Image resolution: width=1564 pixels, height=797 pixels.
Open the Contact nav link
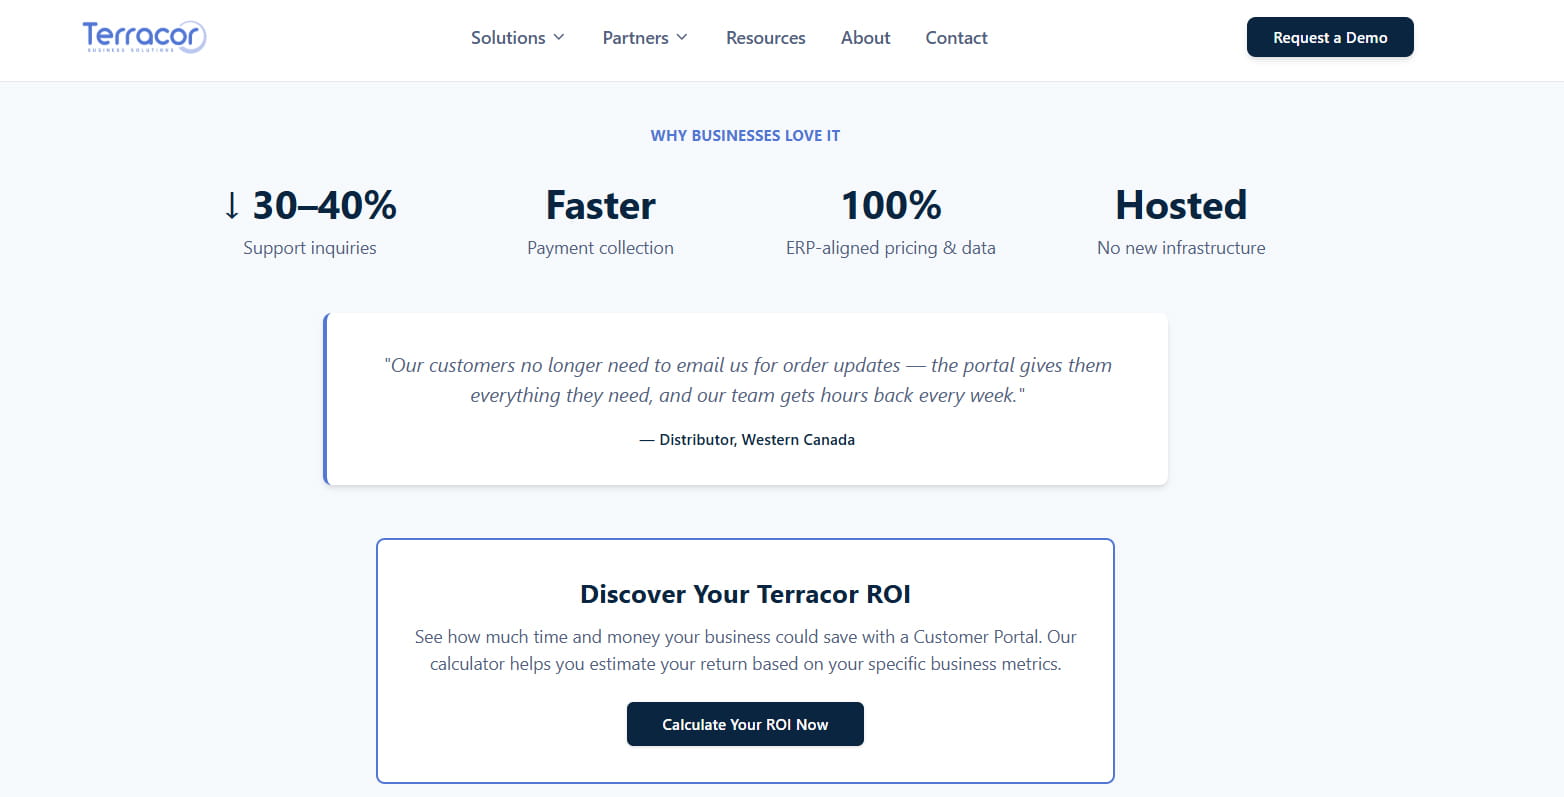coord(956,38)
